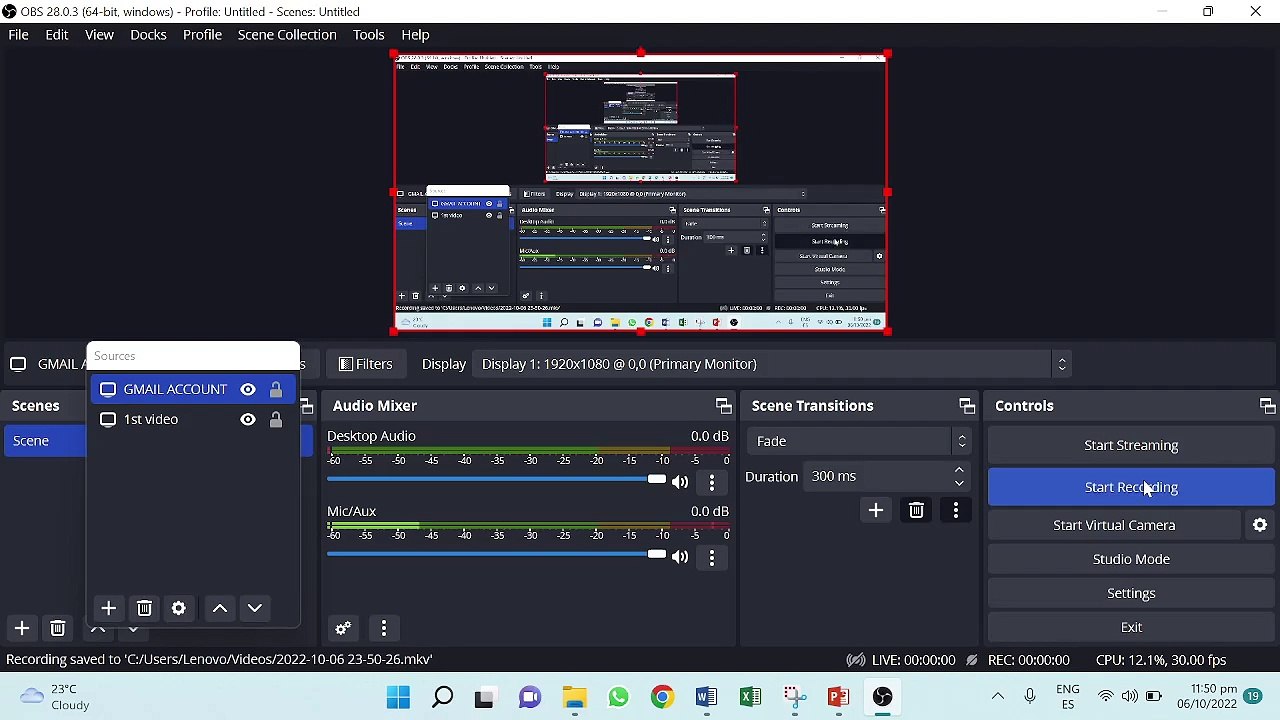Mute the Desktop Audio speaker icon
This screenshot has height=720, width=1280.
point(680,481)
